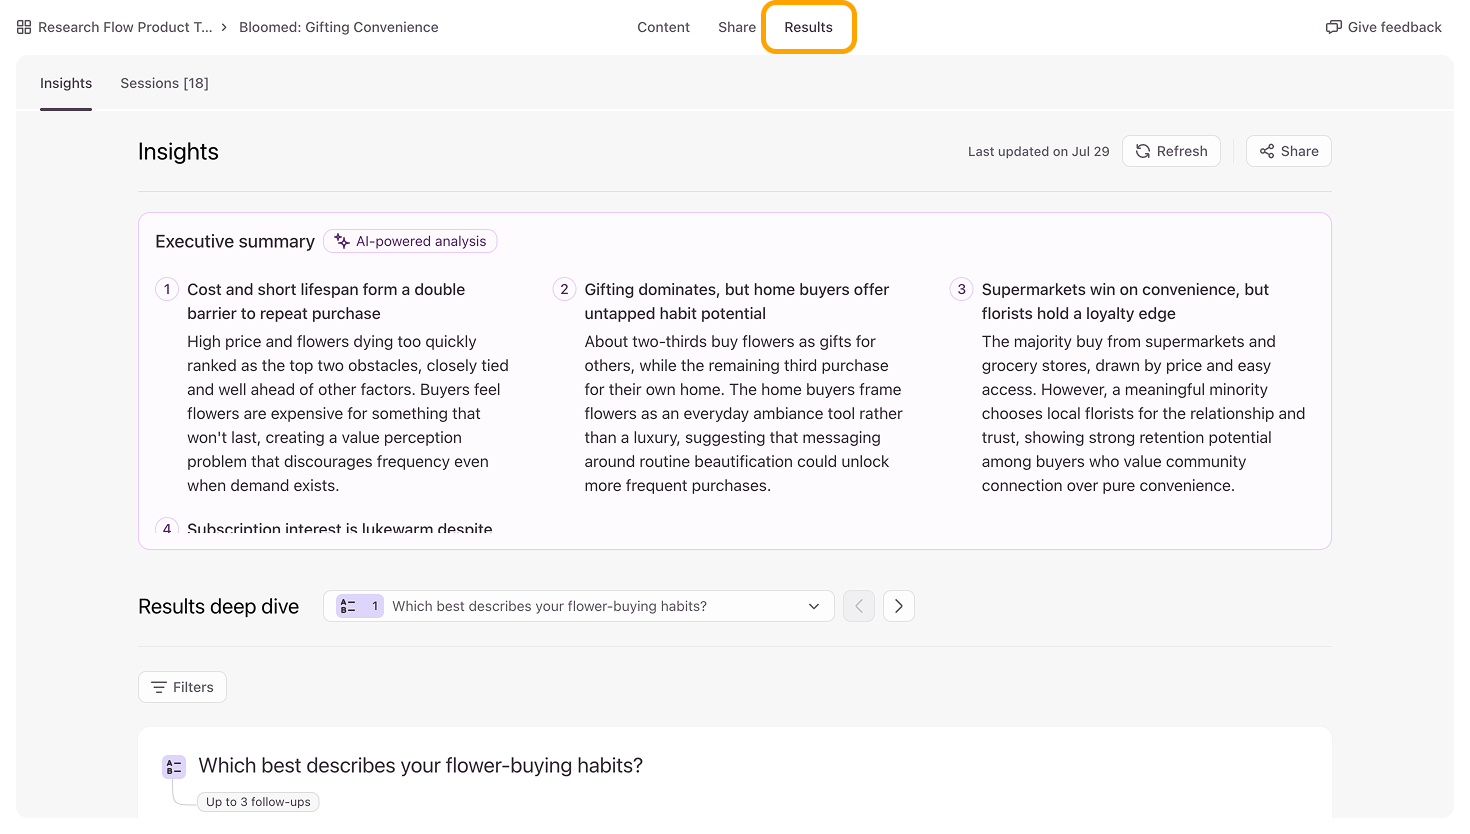Select the Results tab
The width and height of the screenshot is (1470, 834).
tap(808, 27)
